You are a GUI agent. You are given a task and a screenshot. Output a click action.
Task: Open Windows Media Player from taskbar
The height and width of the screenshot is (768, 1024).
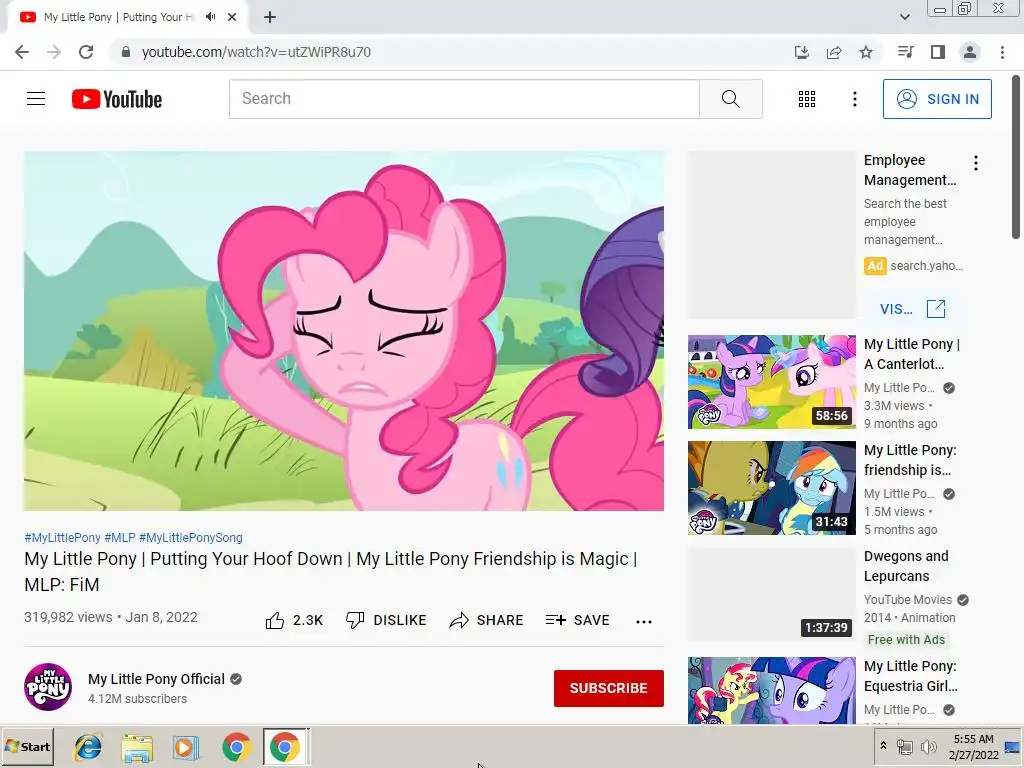(186, 747)
